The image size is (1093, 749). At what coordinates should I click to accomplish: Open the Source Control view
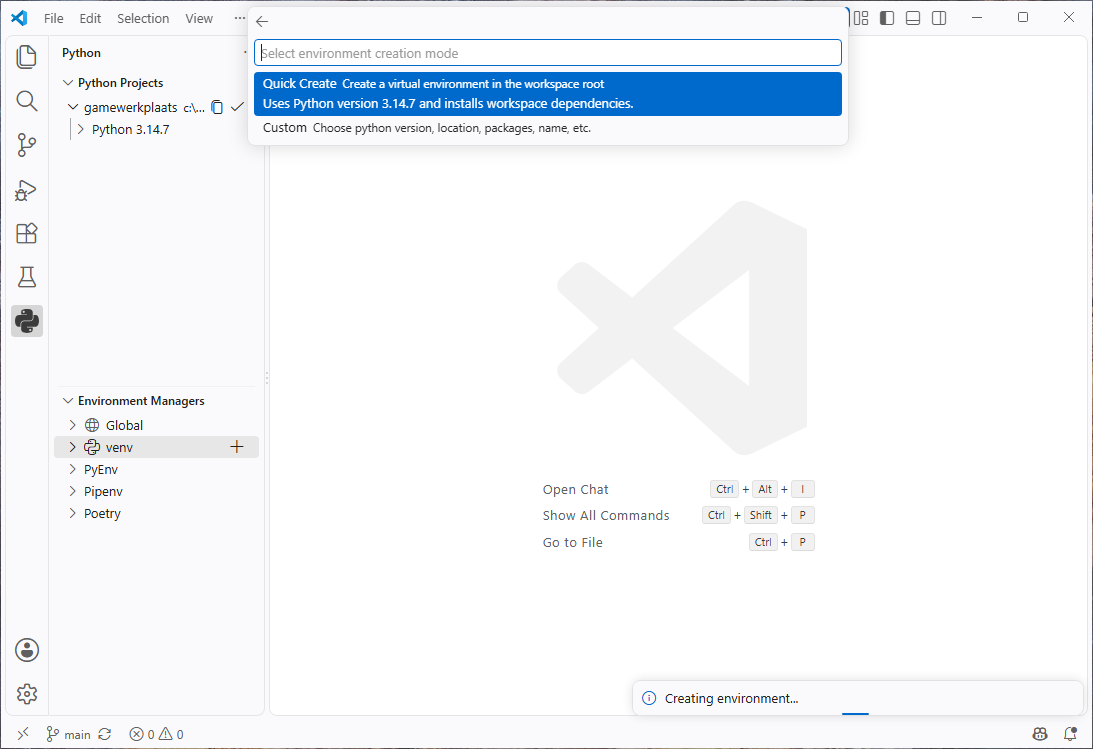(x=26, y=145)
